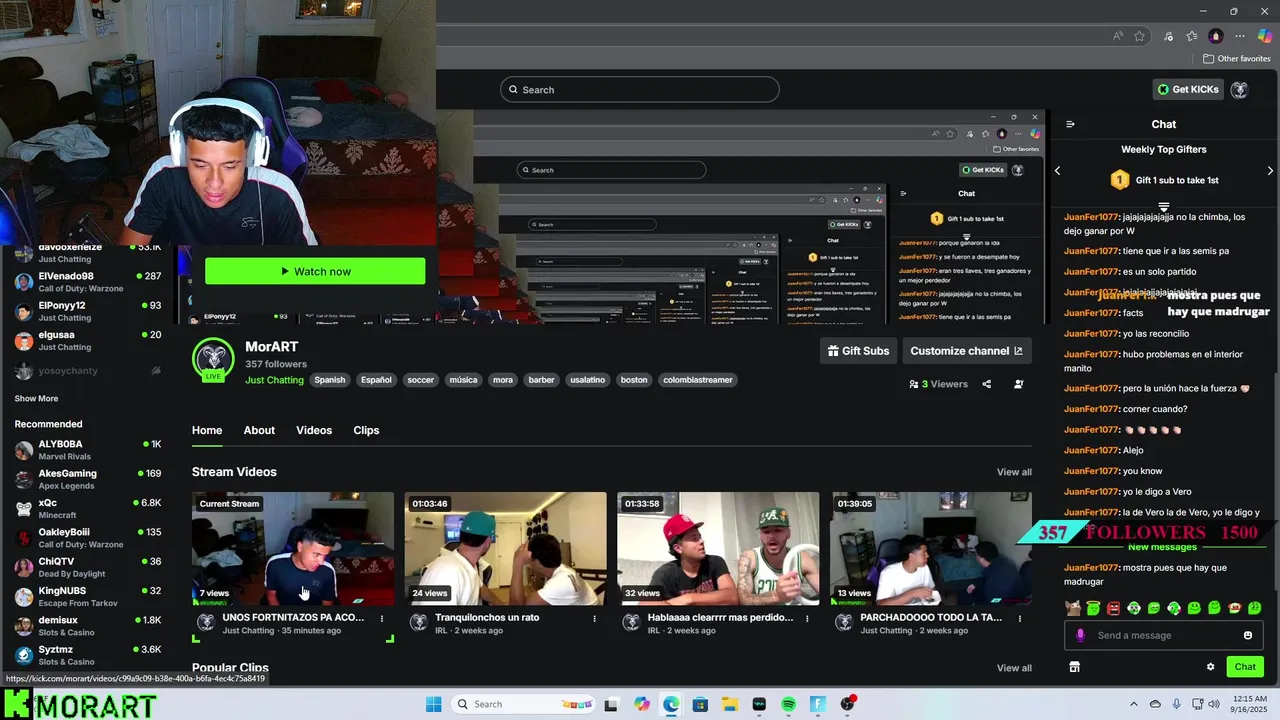Open the Edge settings and more menu
The image size is (1280, 720).
[x=1239, y=36]
